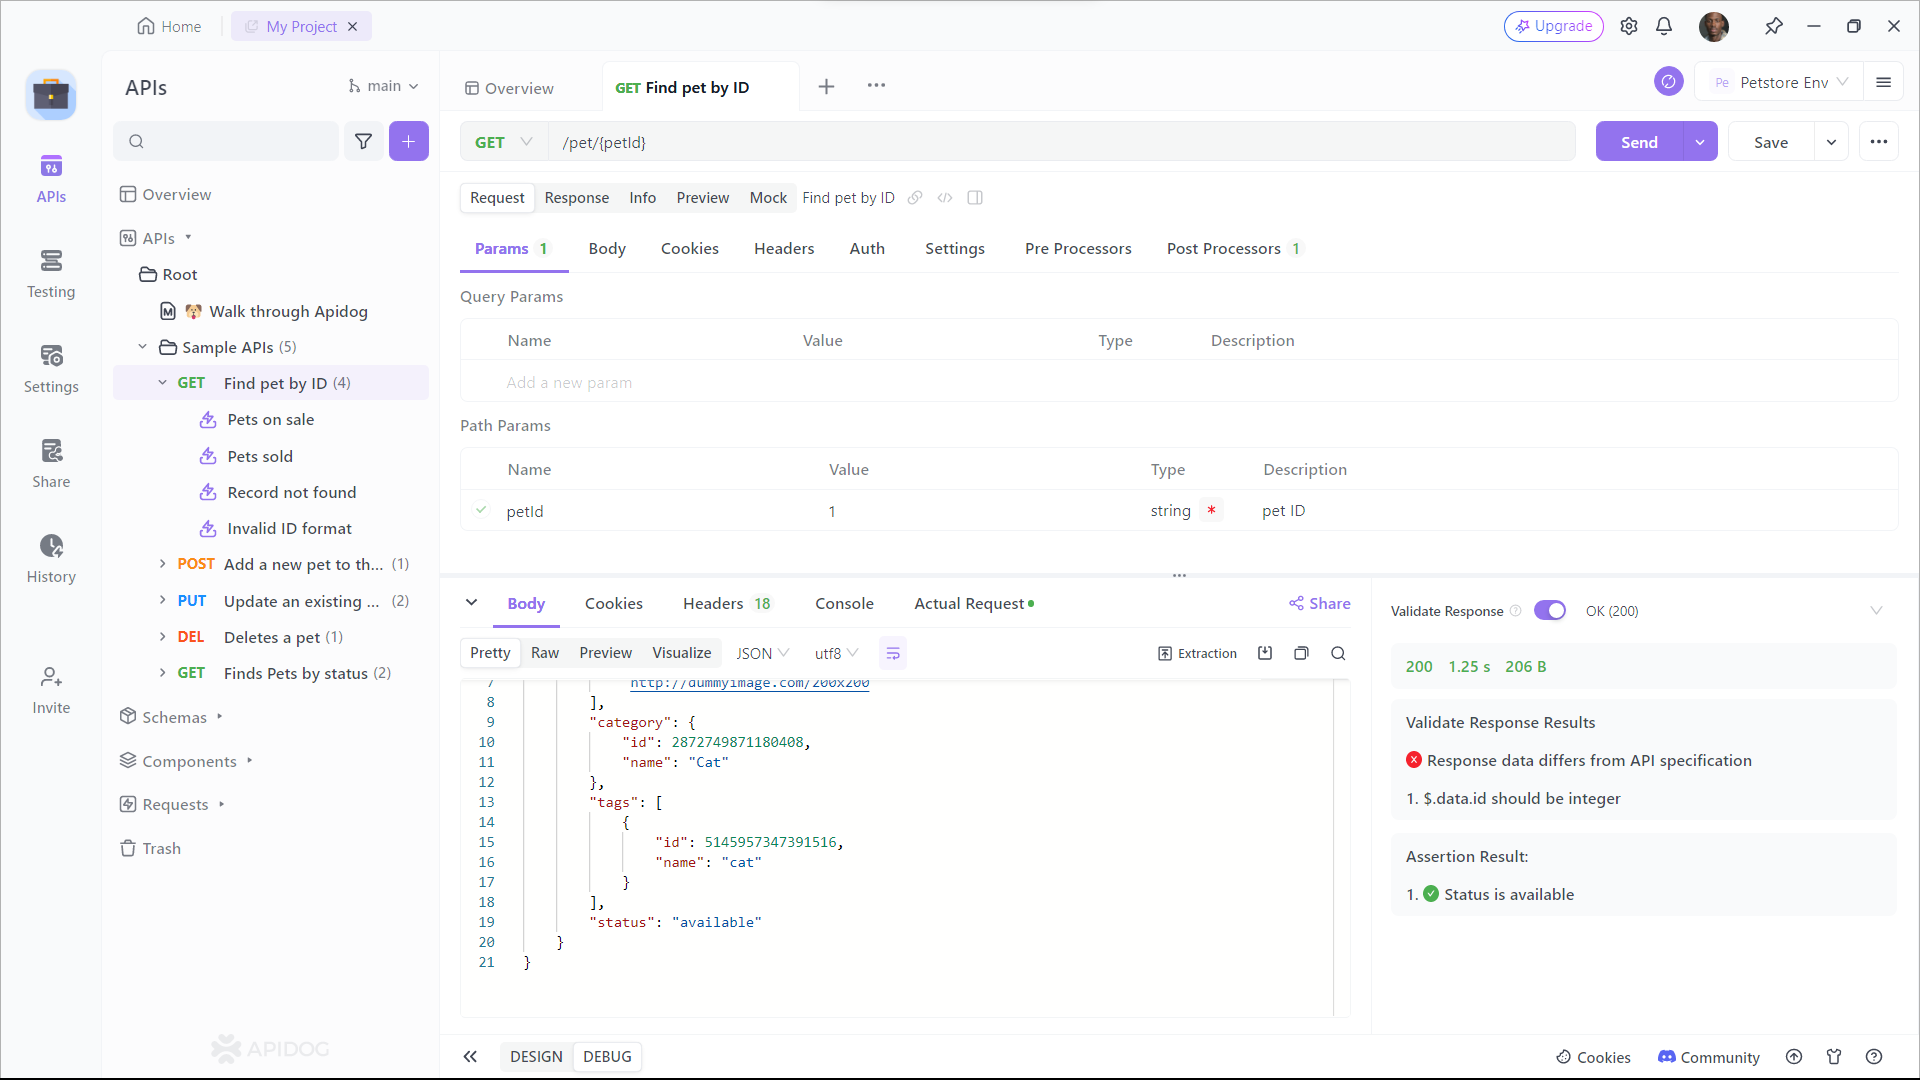Expand the GET Find pet by ID tree item
Screen dimensions: 1920x1080
[161, 382]
